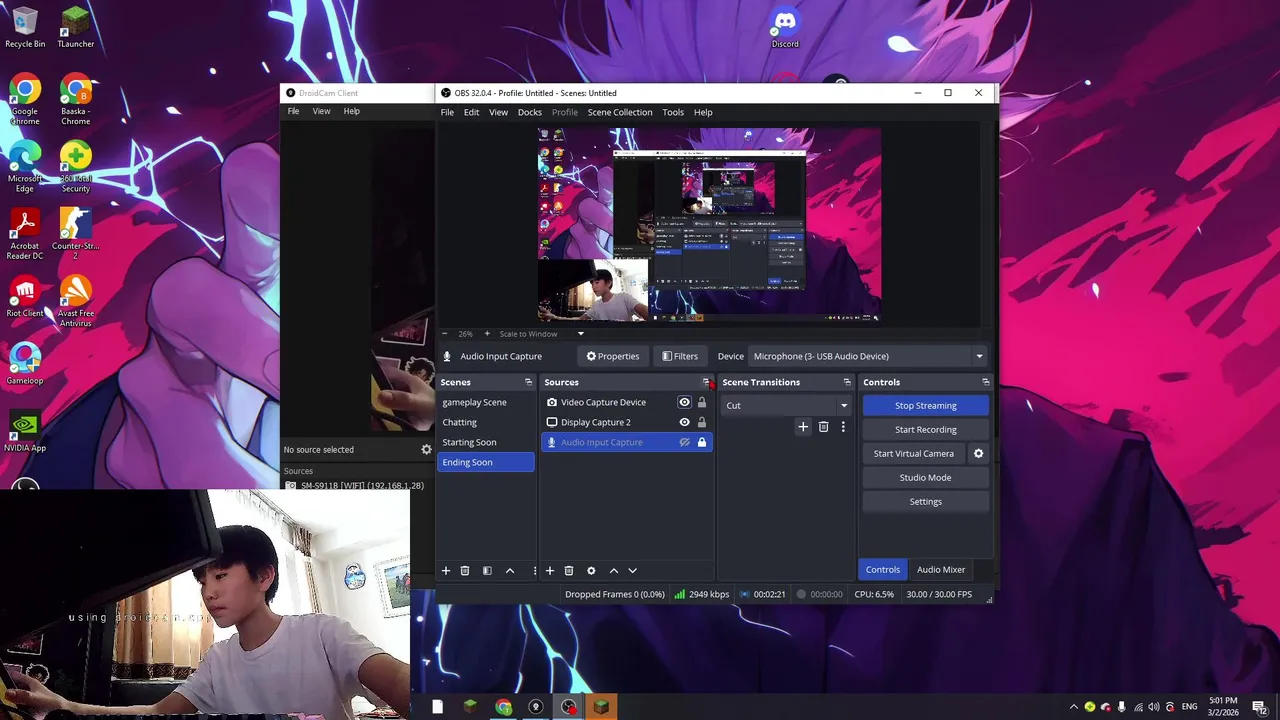Image resolution: width=1280 pixels, height=720 pixels.
Task: Show Audio Input Capture via eye icon
Action: tap(684, 442)
